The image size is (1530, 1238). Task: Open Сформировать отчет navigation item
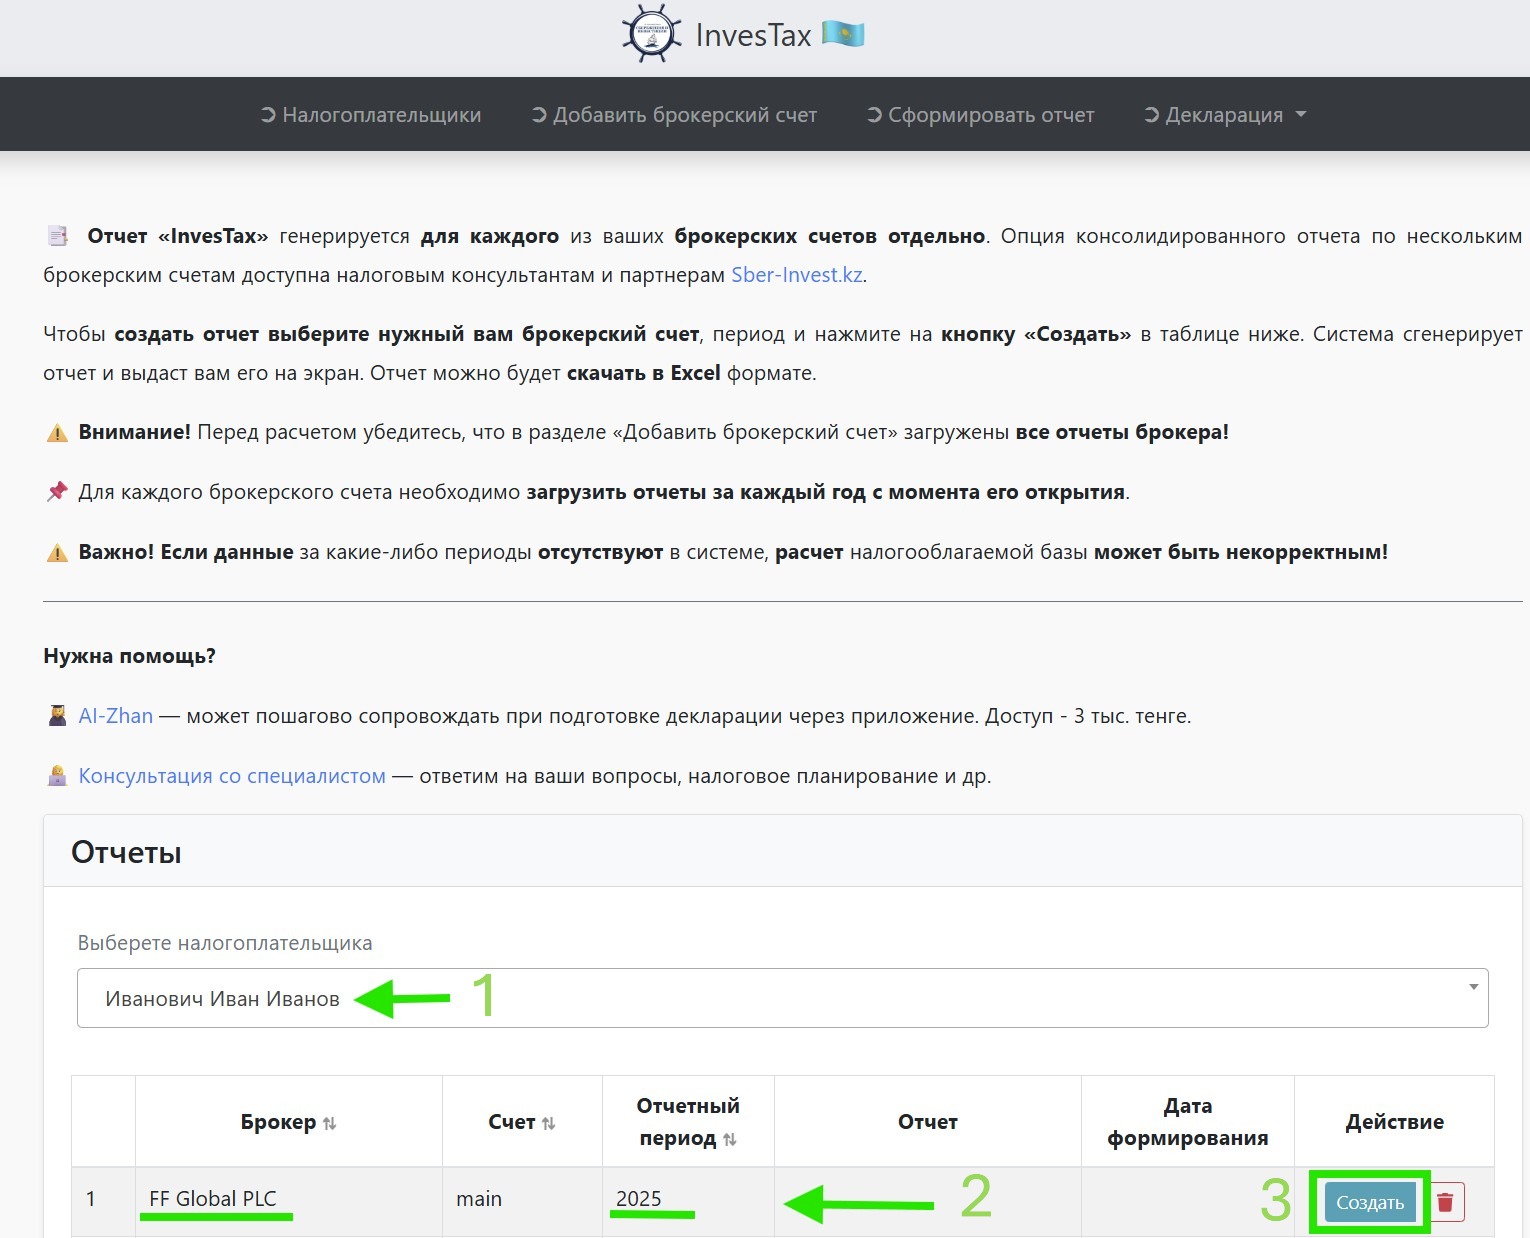click(x=980, y=115)
